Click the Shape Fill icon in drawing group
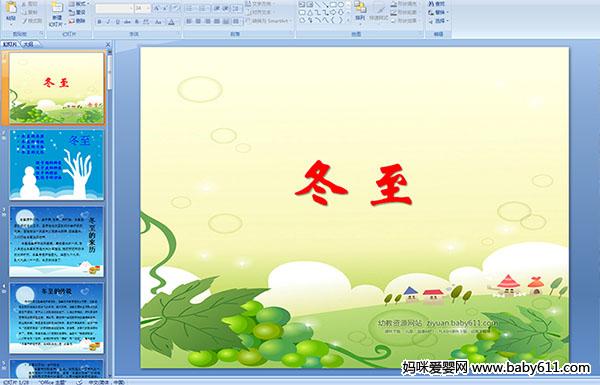This screenshot has height=385, width=600. click(404, 4)
